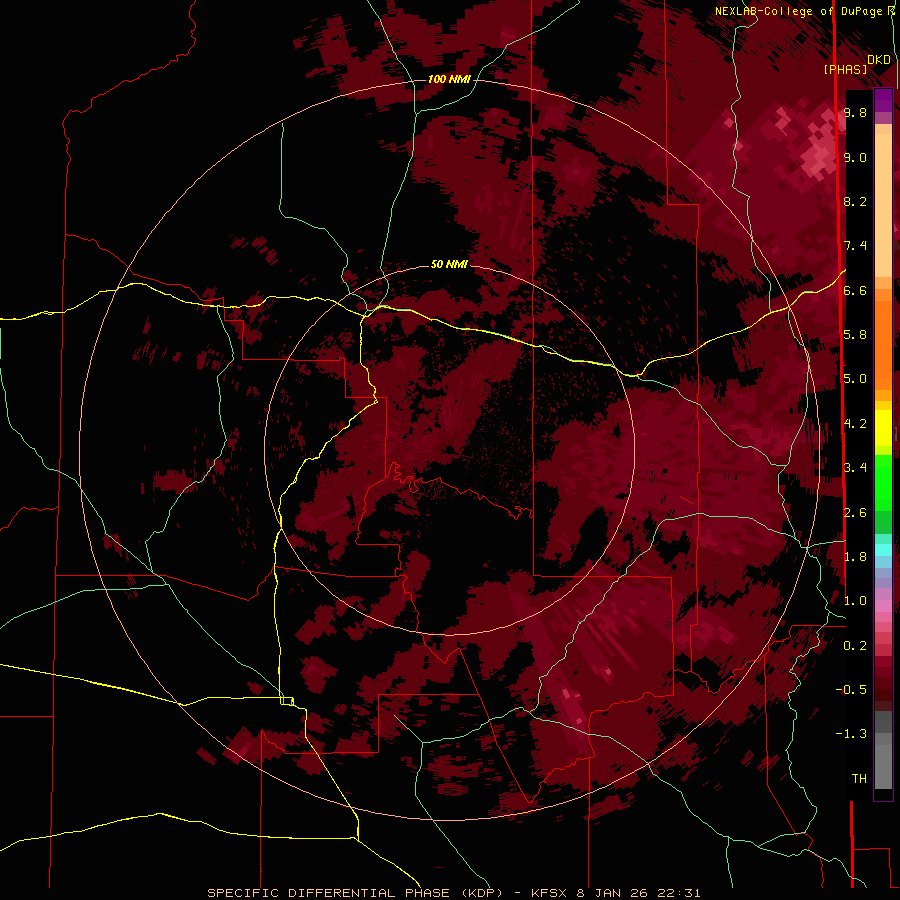Click the 6.6 legend value
Viewport: 900px width, 900px height.
855,290
